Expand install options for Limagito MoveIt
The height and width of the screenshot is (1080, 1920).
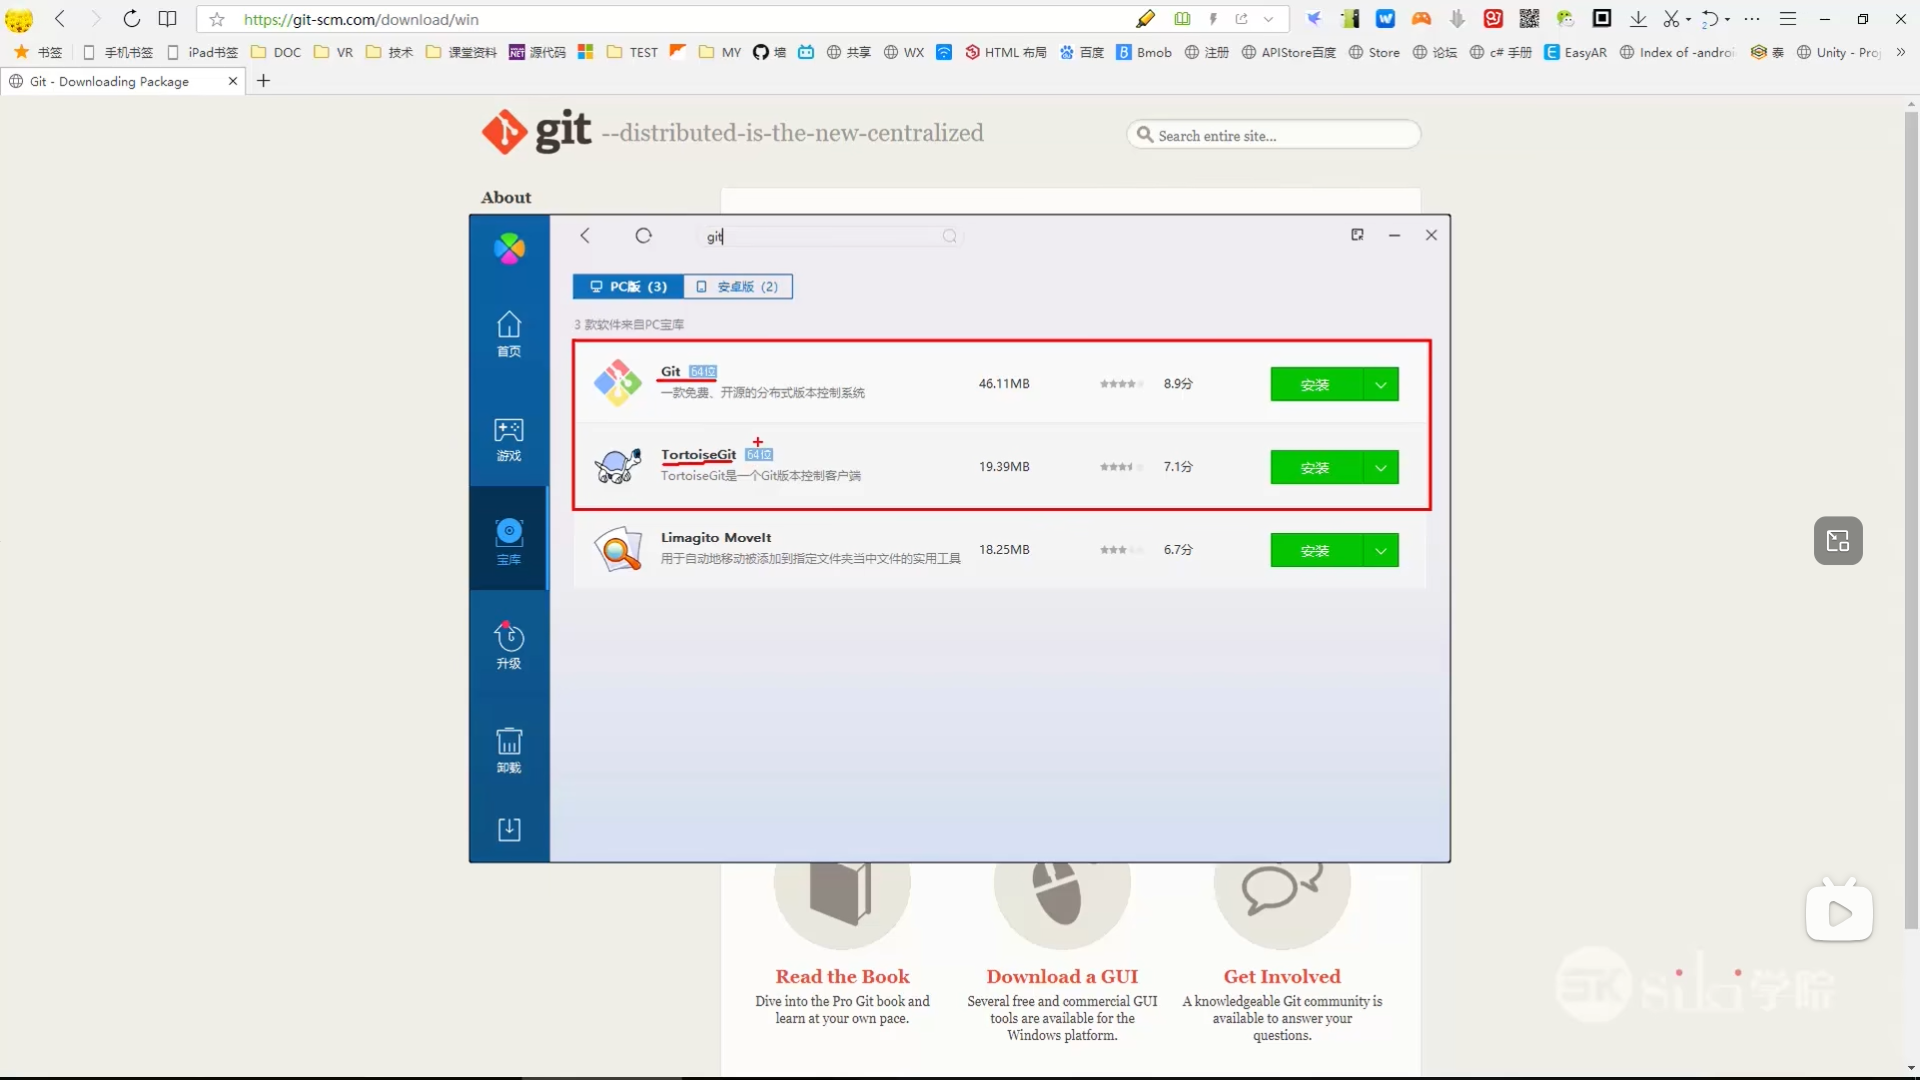pyautogui.click(x=1381, y=551)
